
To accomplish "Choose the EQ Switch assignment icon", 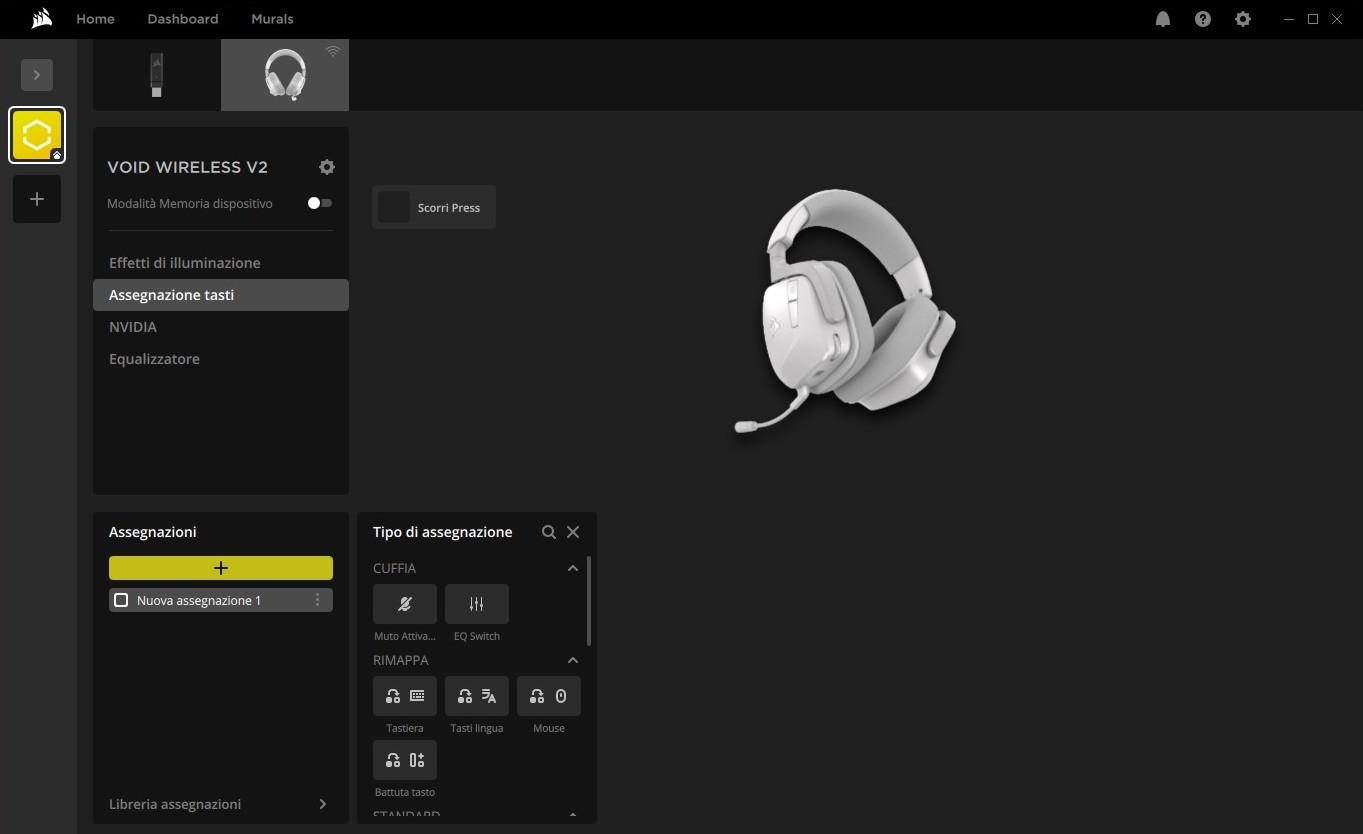I will coord(476,604).
